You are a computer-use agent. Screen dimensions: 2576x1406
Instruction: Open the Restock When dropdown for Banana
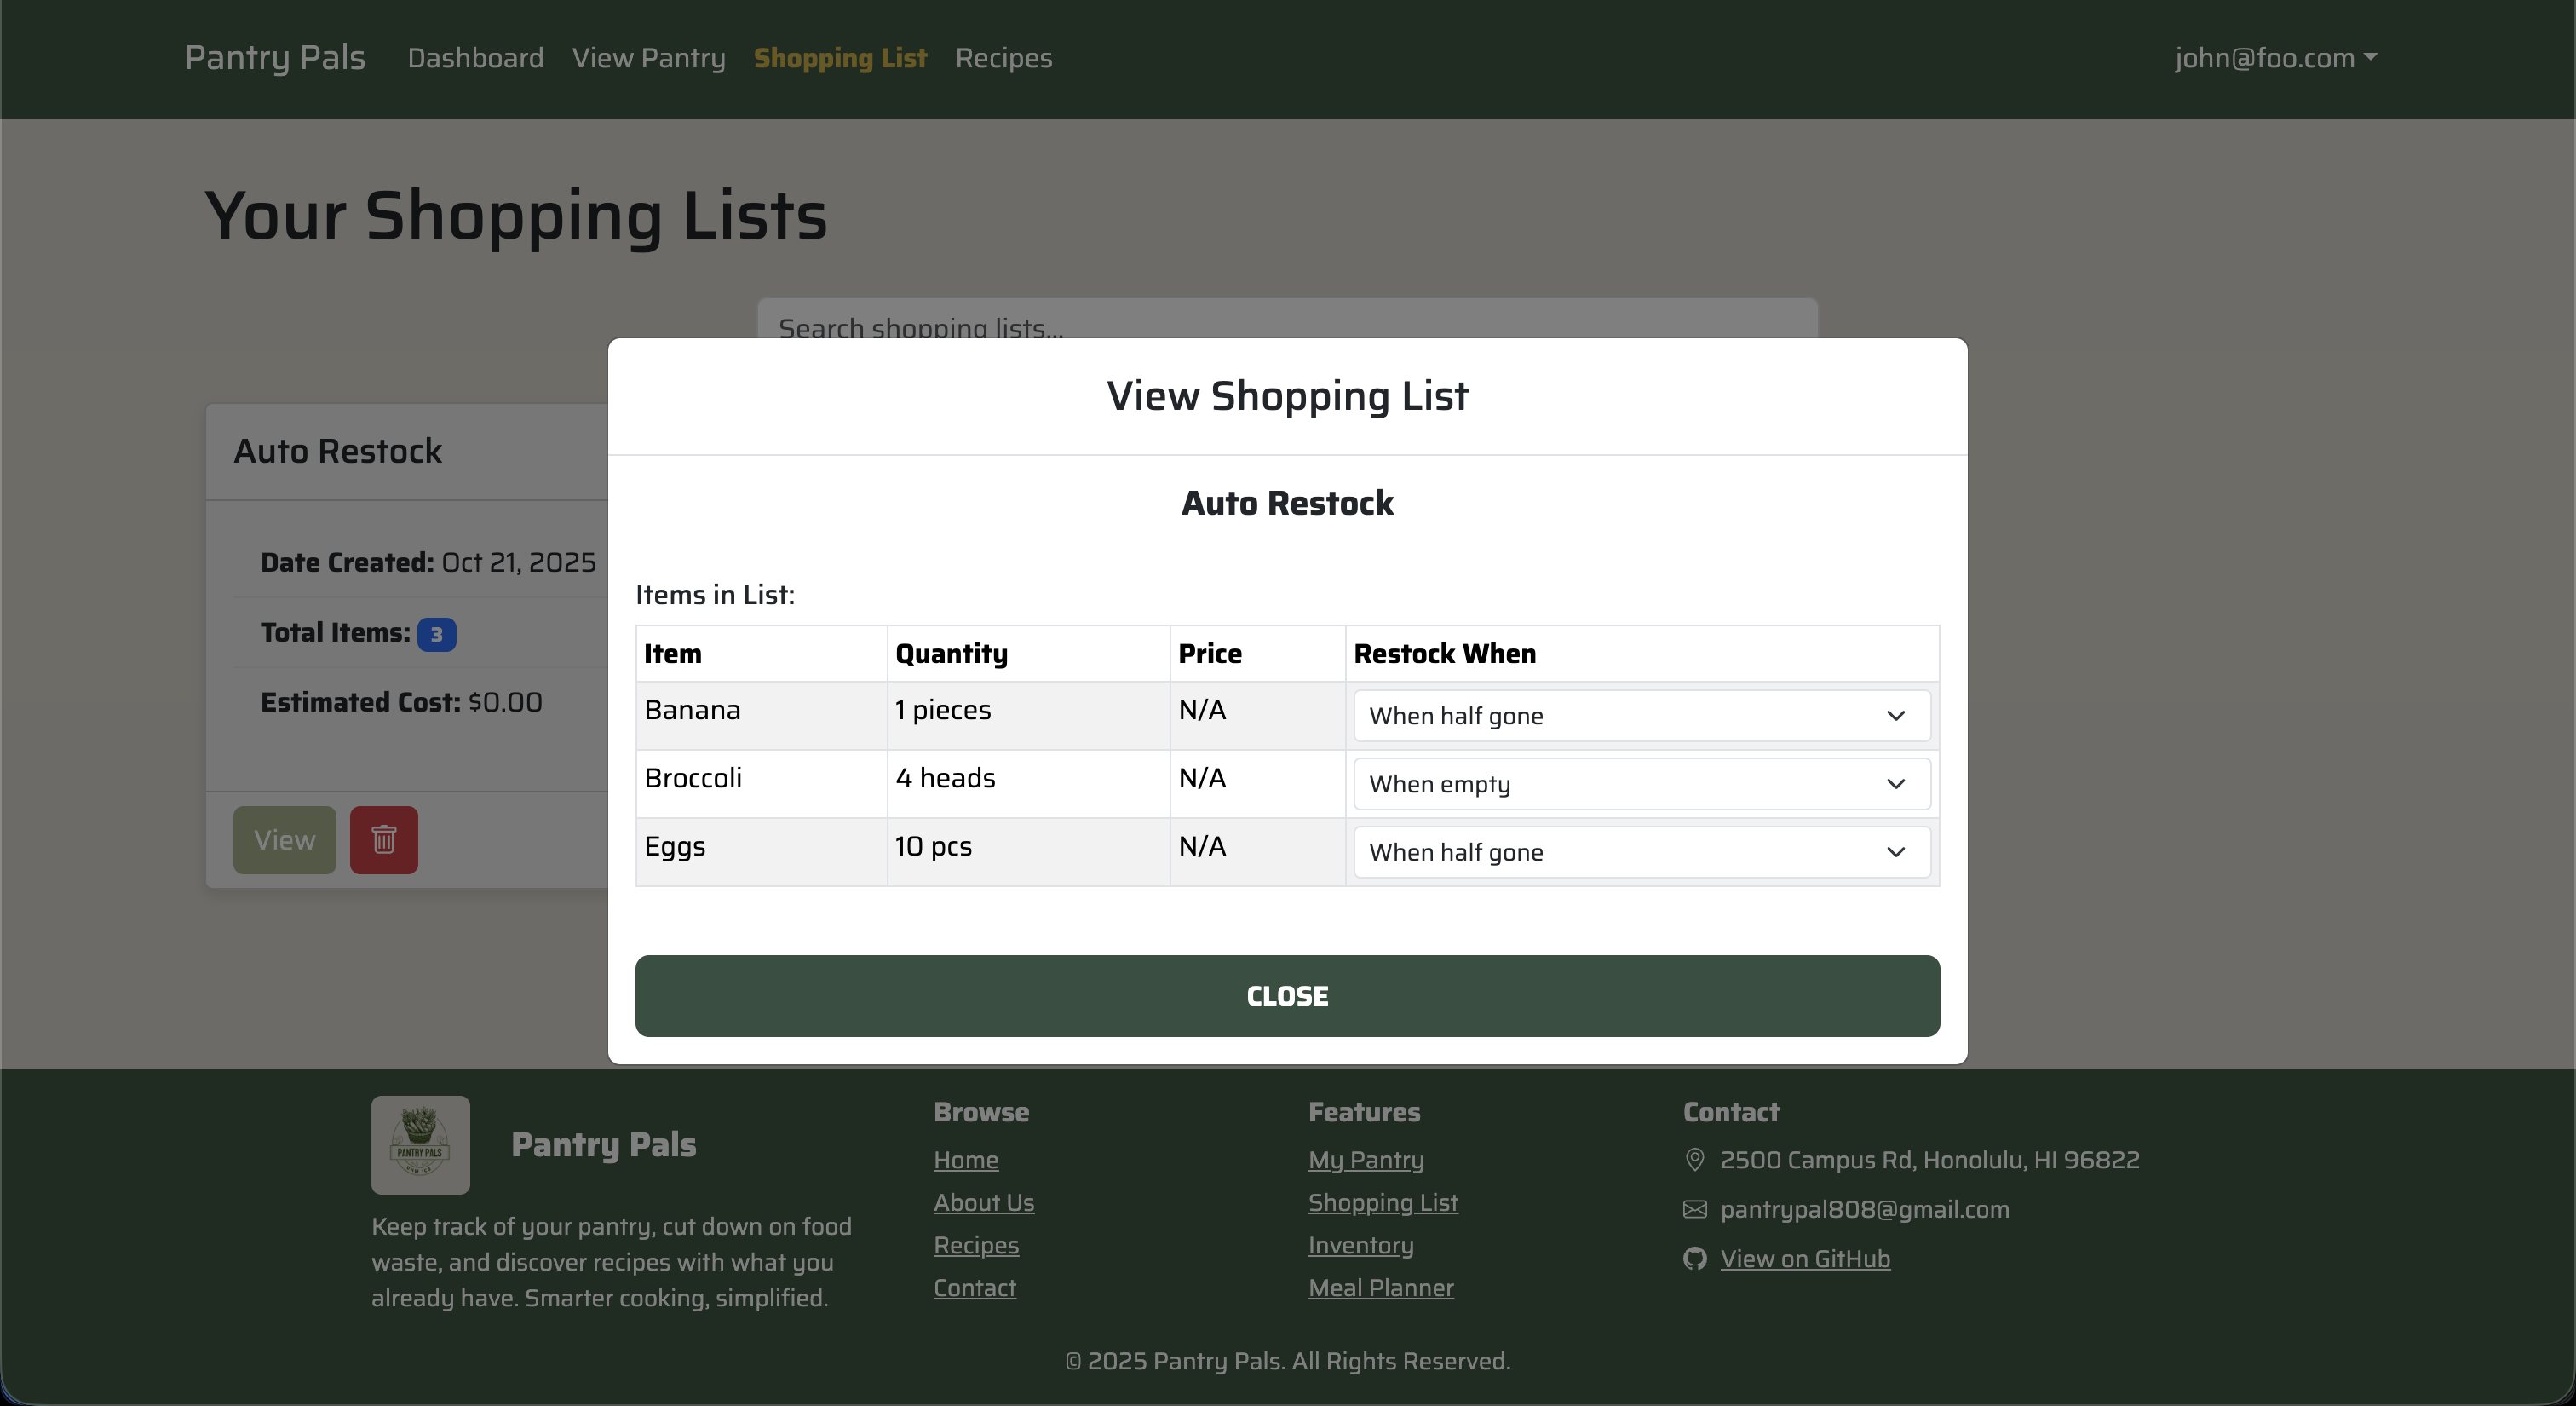pyautogui.click(x=1640, y=716)
